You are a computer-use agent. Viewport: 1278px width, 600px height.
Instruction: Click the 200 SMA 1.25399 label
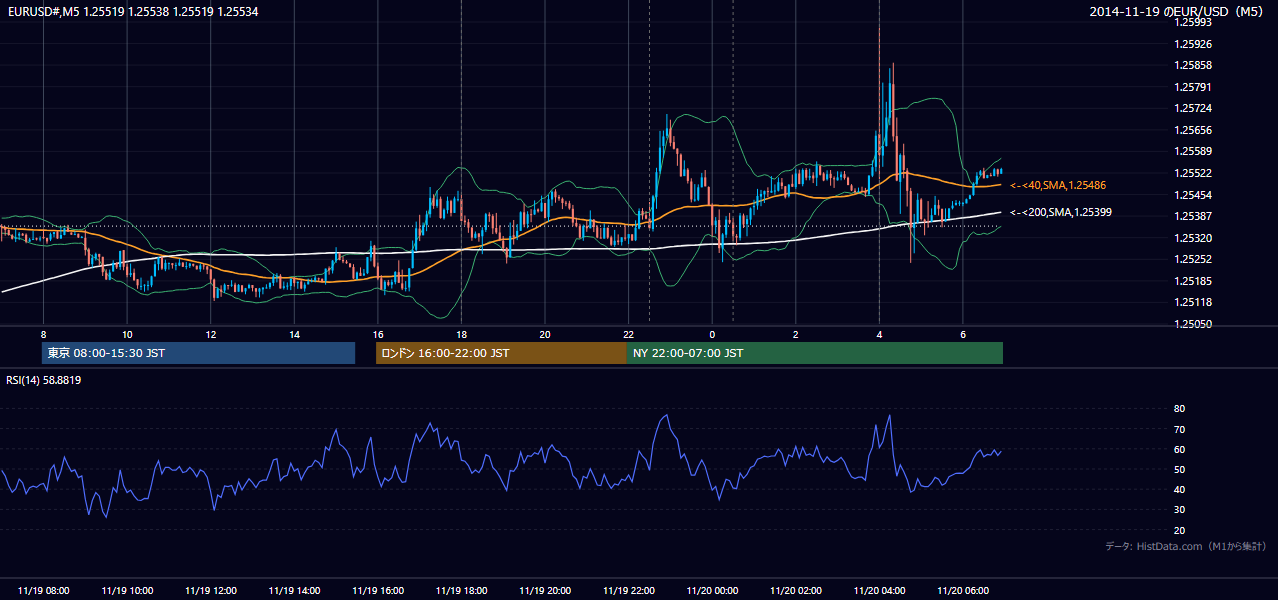[x=1060, y=212]
